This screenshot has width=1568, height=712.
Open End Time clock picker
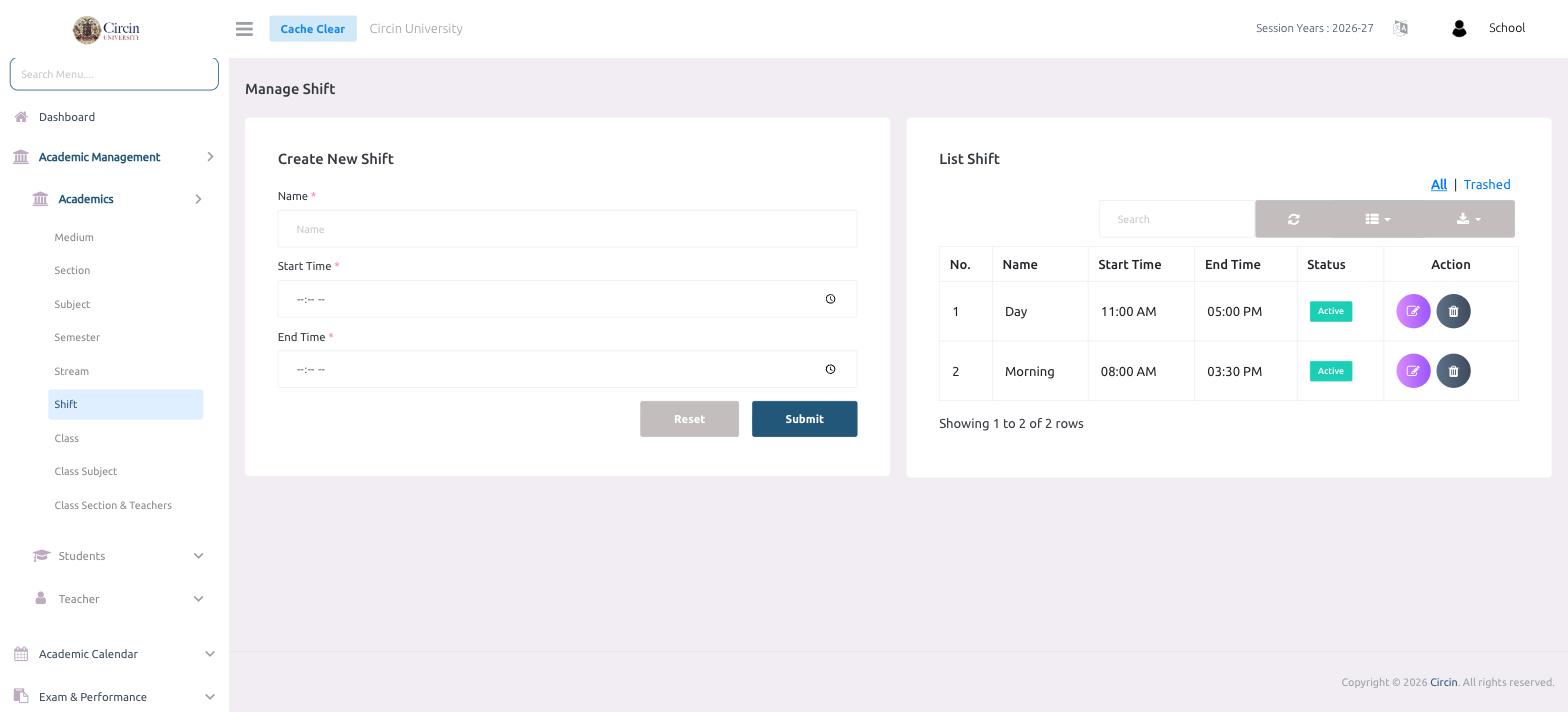(830, 369)
